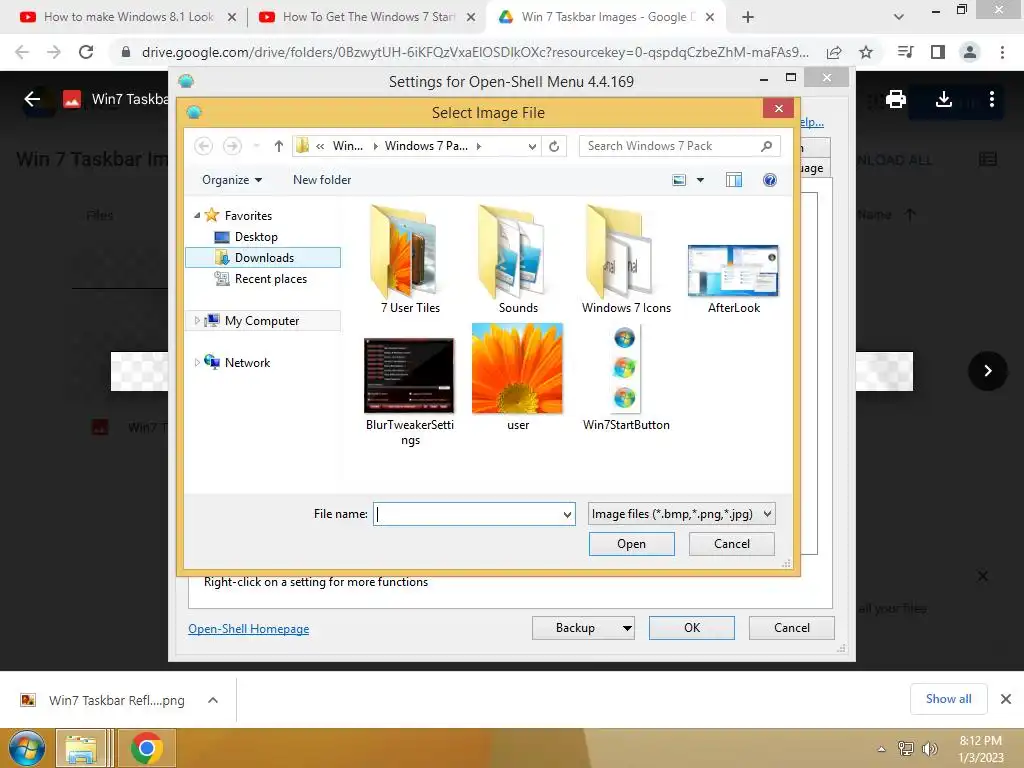The image size is (1024, 768).
Task: Collapse the Favorites tree node
Action: pyautogui.click(x=197, y=215)
